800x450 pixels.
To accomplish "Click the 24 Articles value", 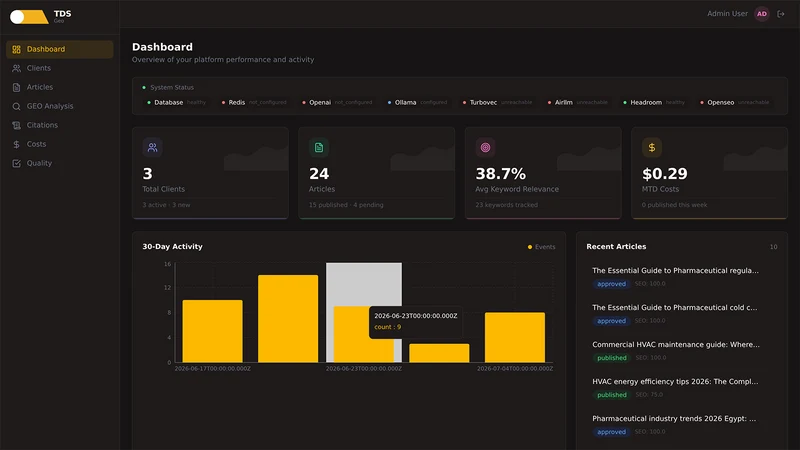I will (319, 174).
